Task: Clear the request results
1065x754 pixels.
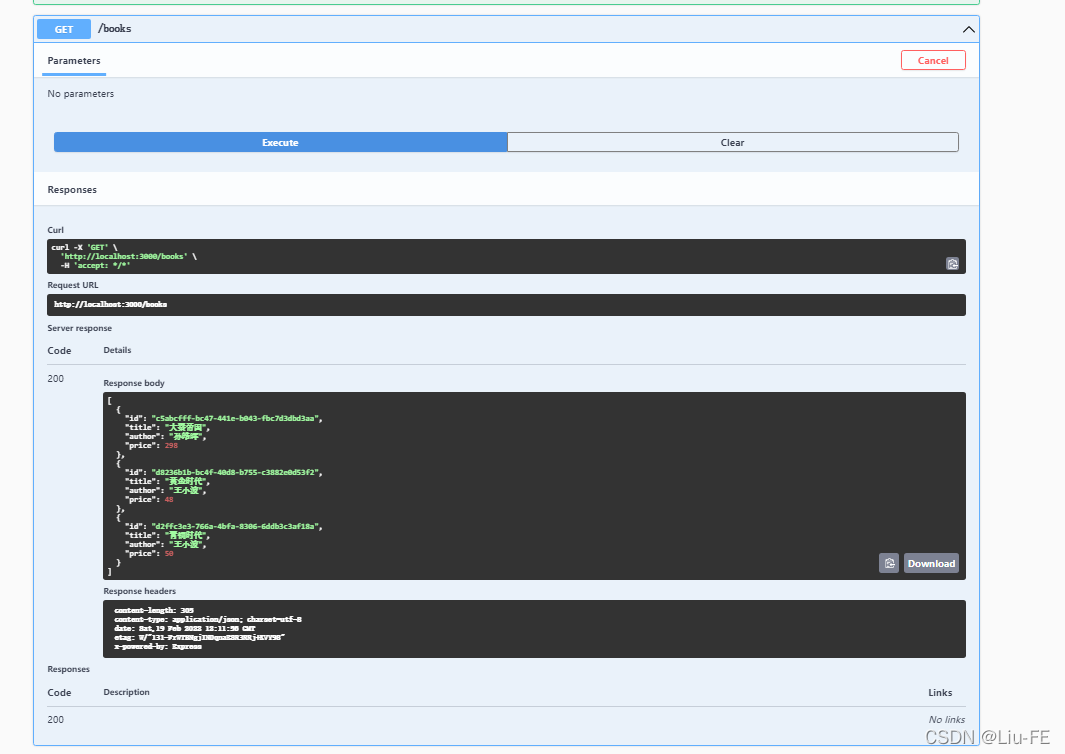Action: pos(733,143)
